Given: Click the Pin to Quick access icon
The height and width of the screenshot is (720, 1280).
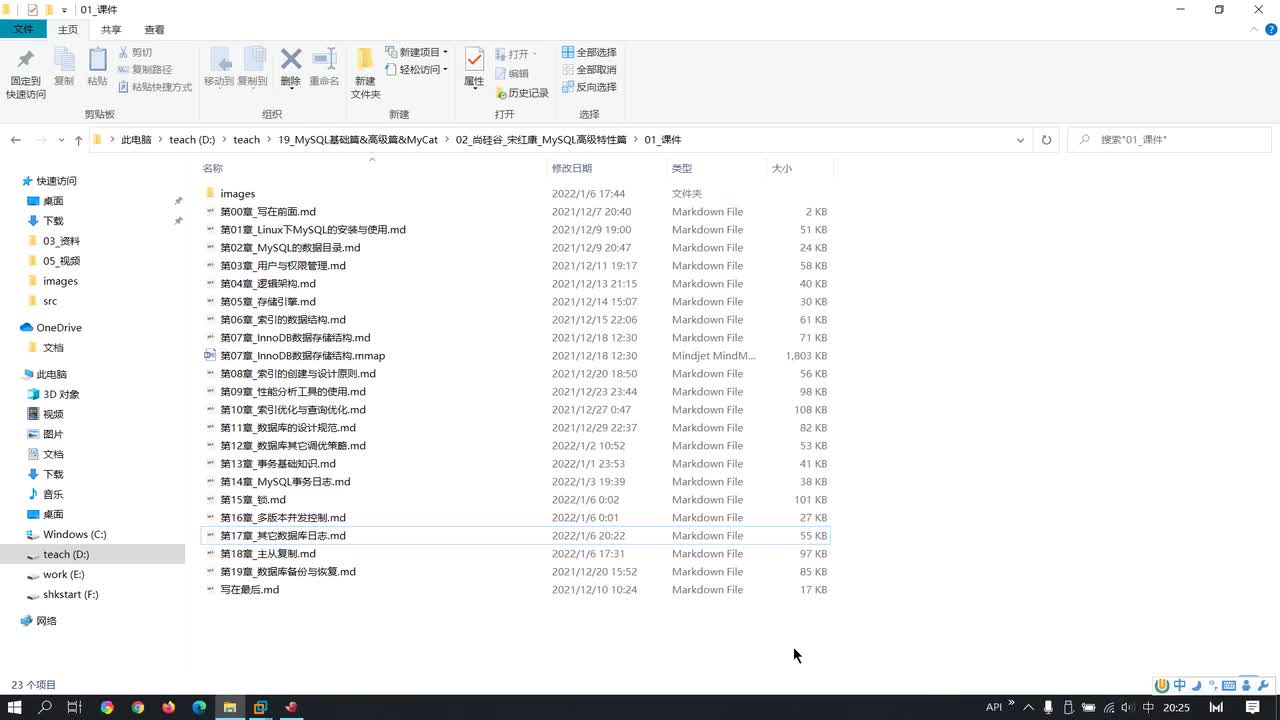Looking at the screenshot, I should (x=26, y=60).
